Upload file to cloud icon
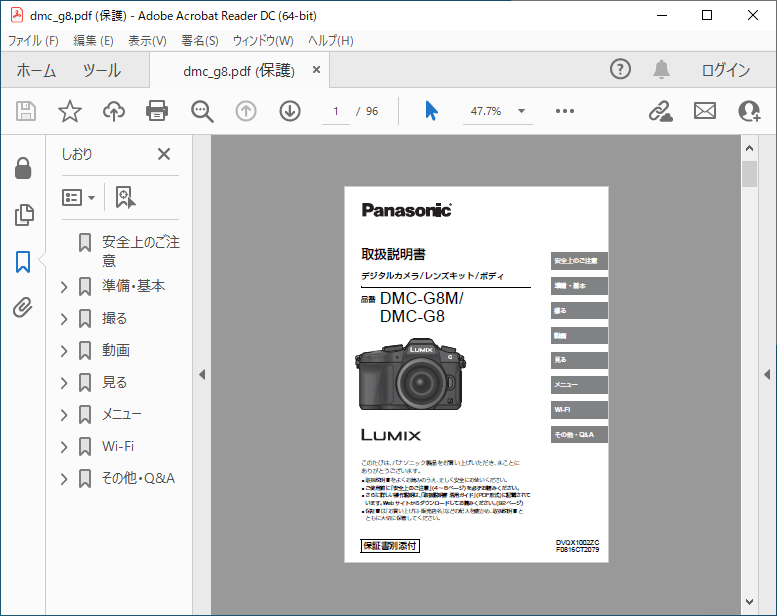This screenshot has height=616, width=777. [114, 111]
